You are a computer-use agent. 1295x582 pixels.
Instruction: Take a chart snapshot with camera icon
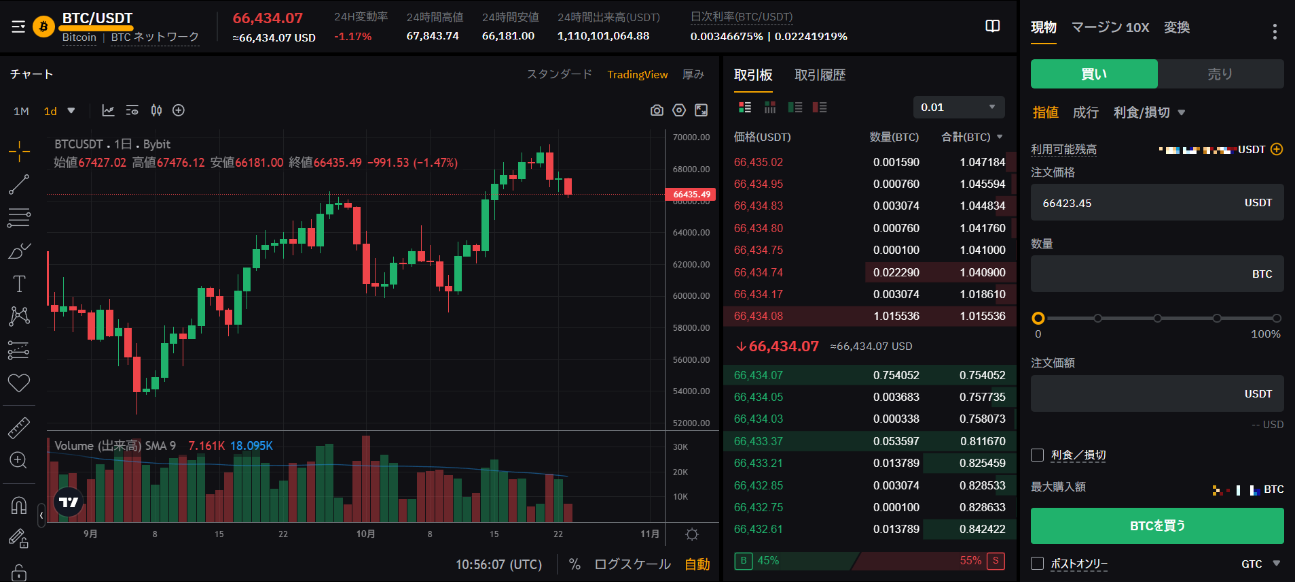(x=657, y=110)
